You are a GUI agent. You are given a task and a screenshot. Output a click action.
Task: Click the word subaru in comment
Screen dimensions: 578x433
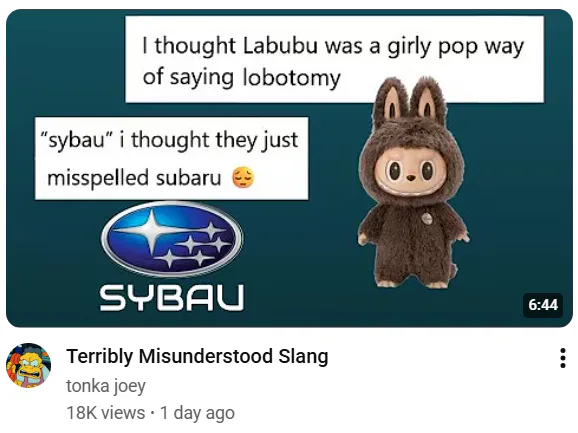pos(188,178)
